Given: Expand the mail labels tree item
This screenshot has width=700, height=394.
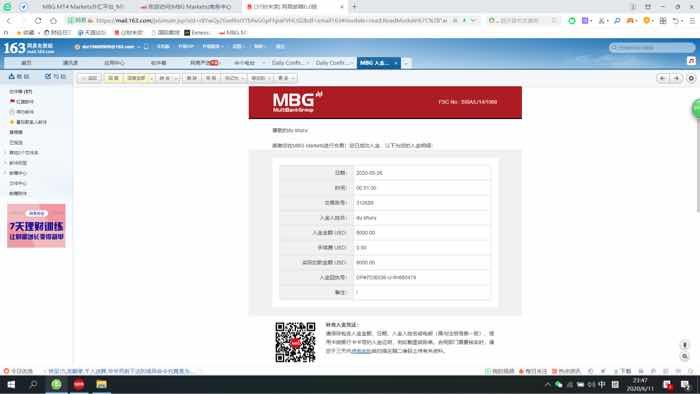Looking at the screenshot, I should tap(5, 163).
